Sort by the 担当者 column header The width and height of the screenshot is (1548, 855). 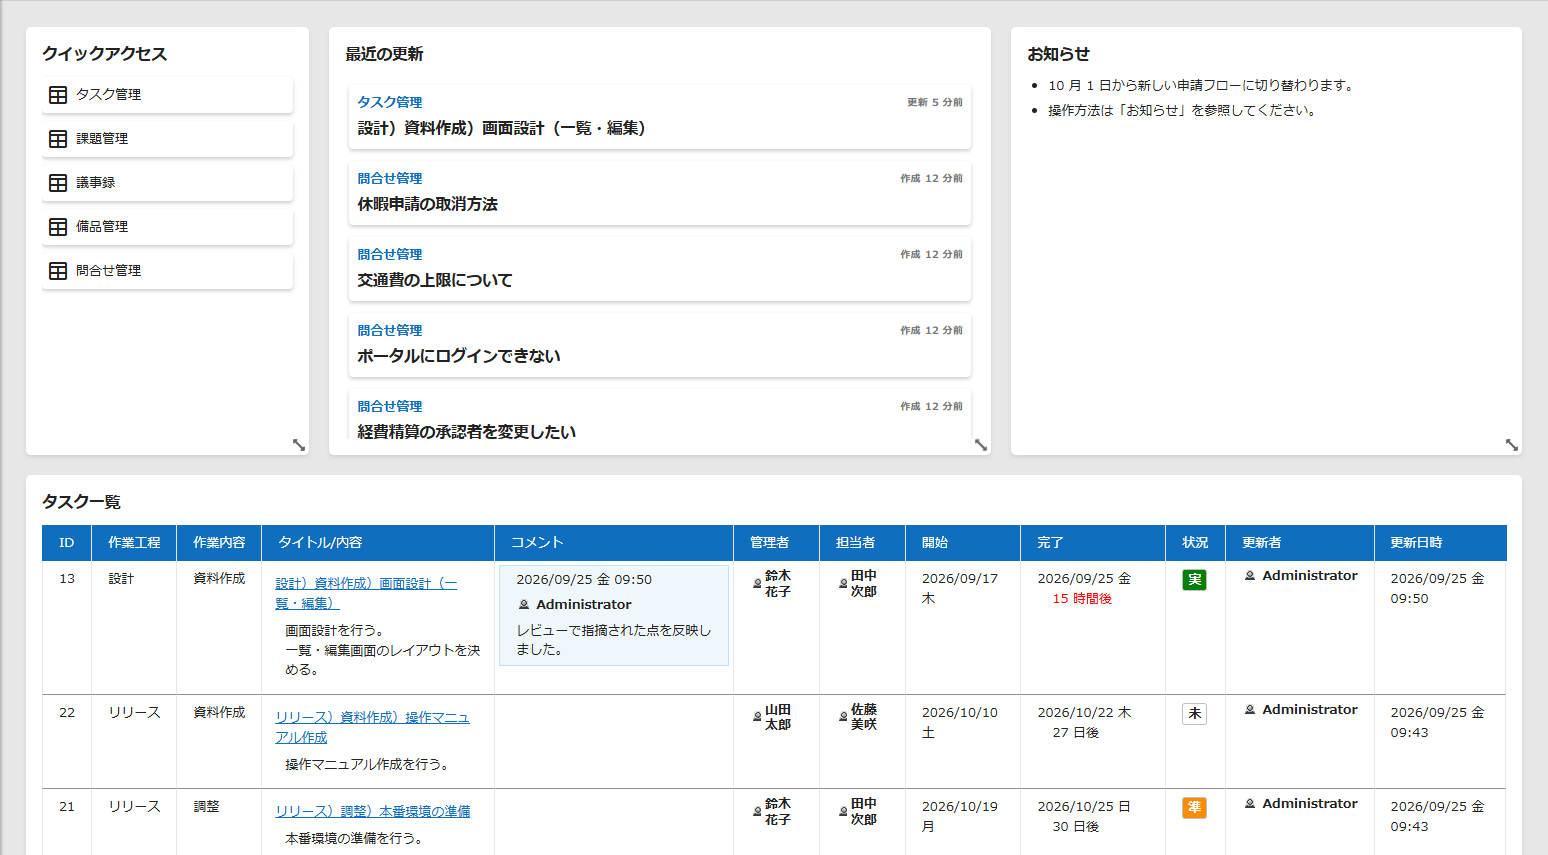(x=862, y=543)
